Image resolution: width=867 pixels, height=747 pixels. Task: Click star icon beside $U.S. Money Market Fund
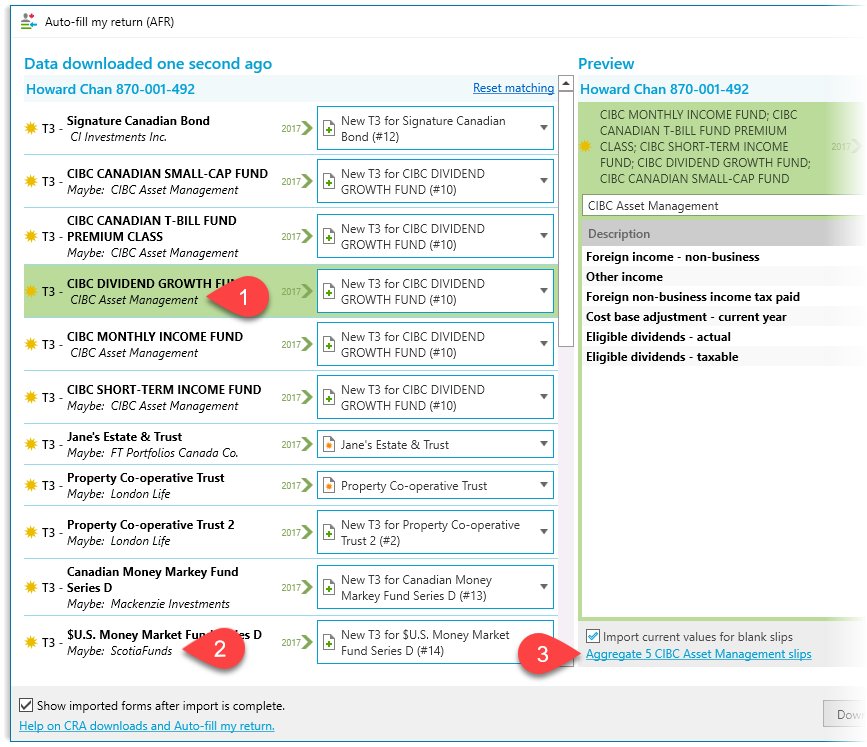click(31, 642)
